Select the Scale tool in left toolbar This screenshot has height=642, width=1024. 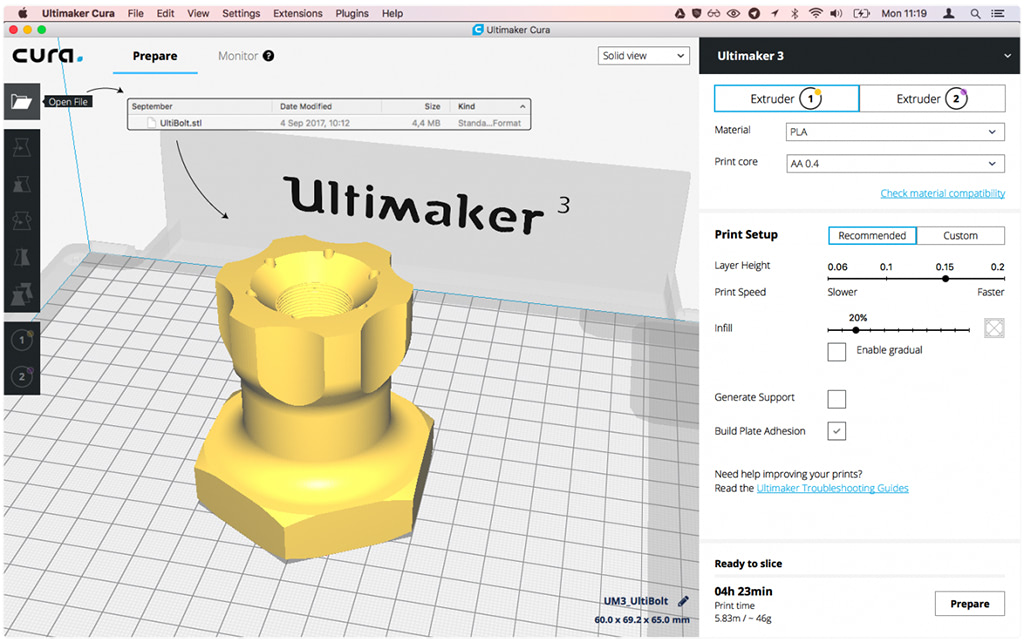(22, 185)
